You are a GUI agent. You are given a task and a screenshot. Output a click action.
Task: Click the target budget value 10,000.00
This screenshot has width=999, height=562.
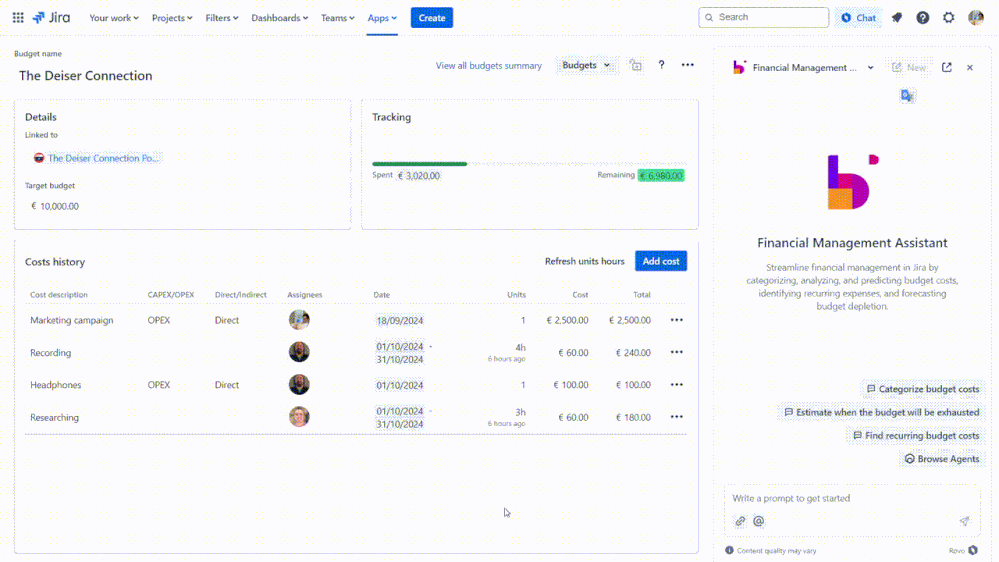pyautogui.click(x=55, y=206)
